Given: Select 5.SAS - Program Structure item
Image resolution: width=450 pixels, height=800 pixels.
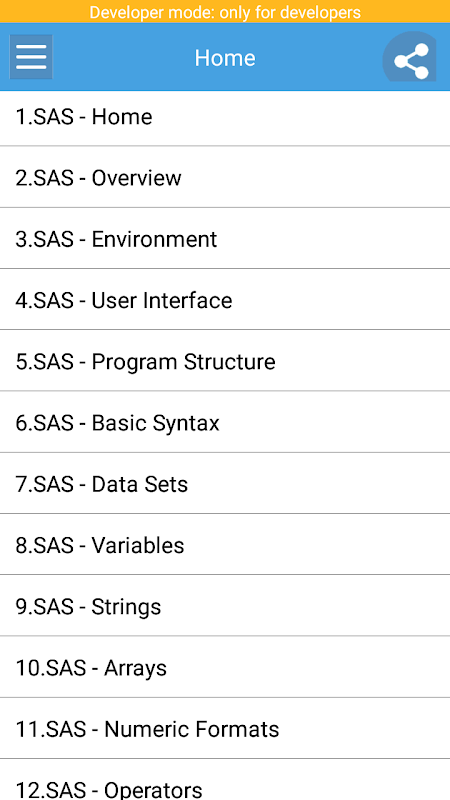Looking at the screenshot, I should click(x=225, y=361).
